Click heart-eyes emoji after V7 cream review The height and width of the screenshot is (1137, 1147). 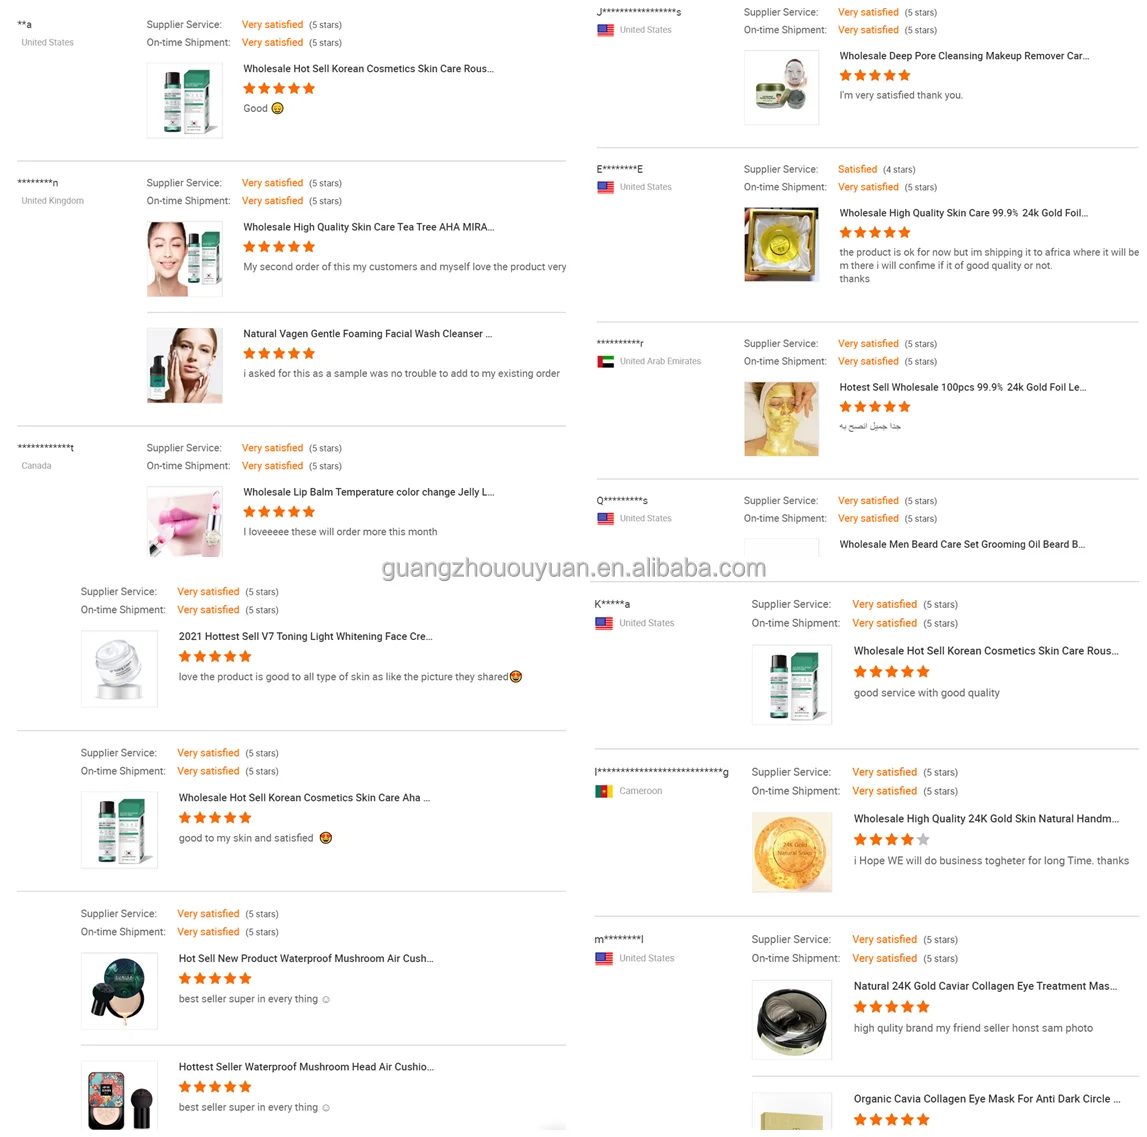click(516, 677)
